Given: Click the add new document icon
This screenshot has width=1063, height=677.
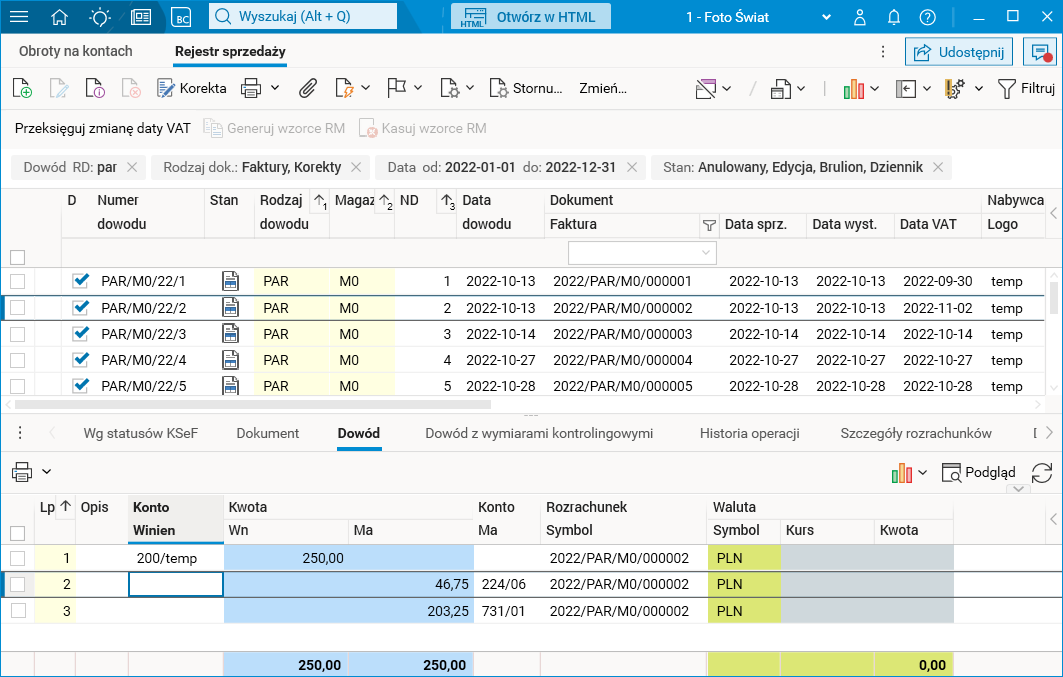Looking at the screenshot, I should coord(22,89).
